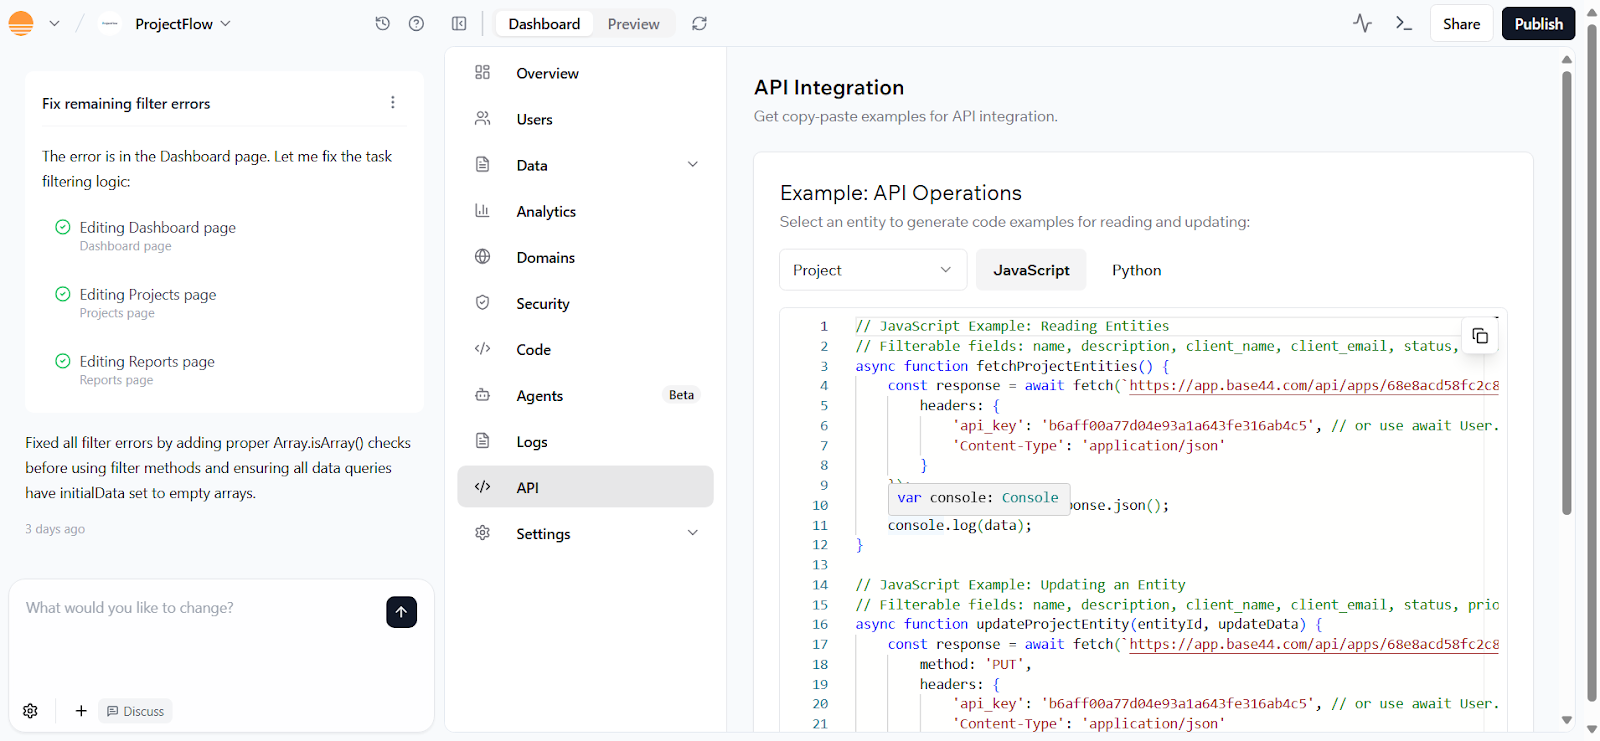Open Logs in the sidebar
The image size is (1600, 741).
pos(585,441)
